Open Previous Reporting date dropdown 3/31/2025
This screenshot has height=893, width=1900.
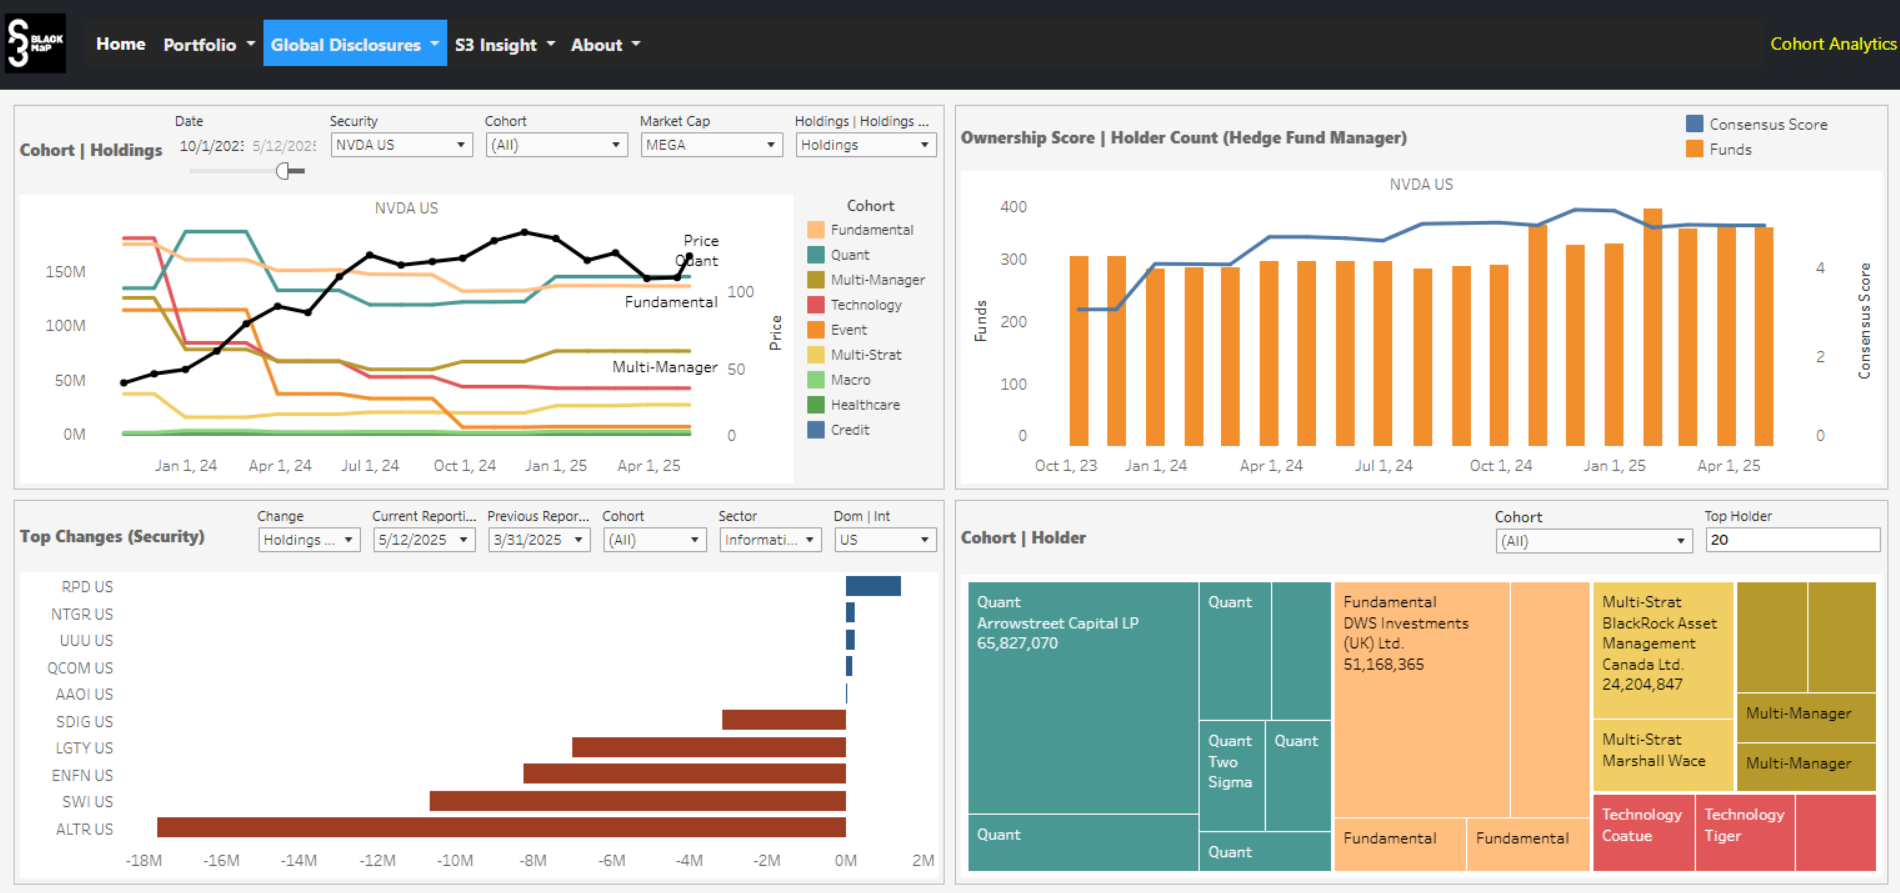click(539, 540)
